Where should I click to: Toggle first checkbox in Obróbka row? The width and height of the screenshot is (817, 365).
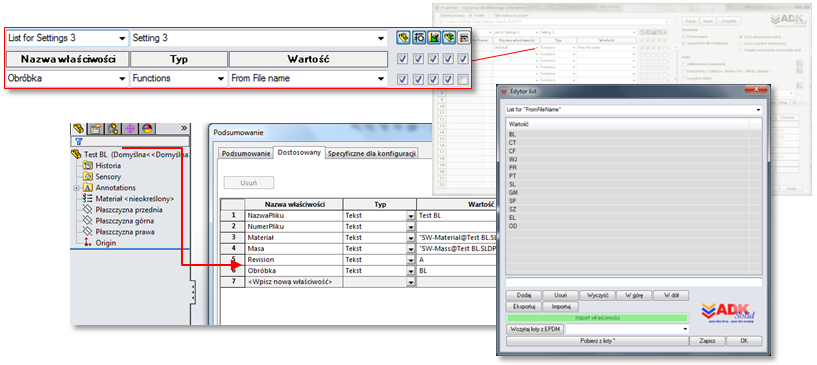(x=402, y=79)
